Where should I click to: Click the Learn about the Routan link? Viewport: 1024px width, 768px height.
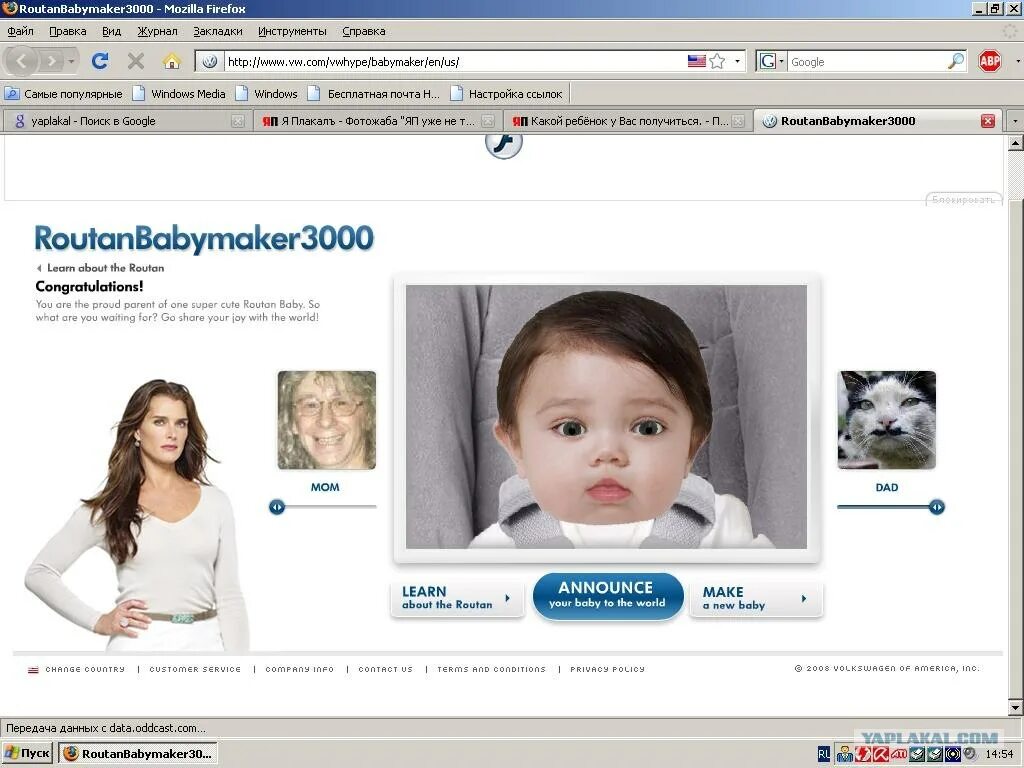(101, 268)
